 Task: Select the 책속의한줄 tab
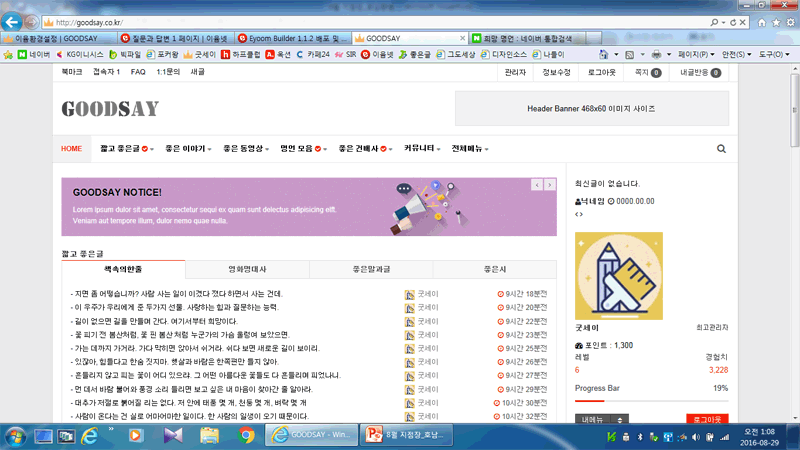pyautogui.click(x=123, y=269)
